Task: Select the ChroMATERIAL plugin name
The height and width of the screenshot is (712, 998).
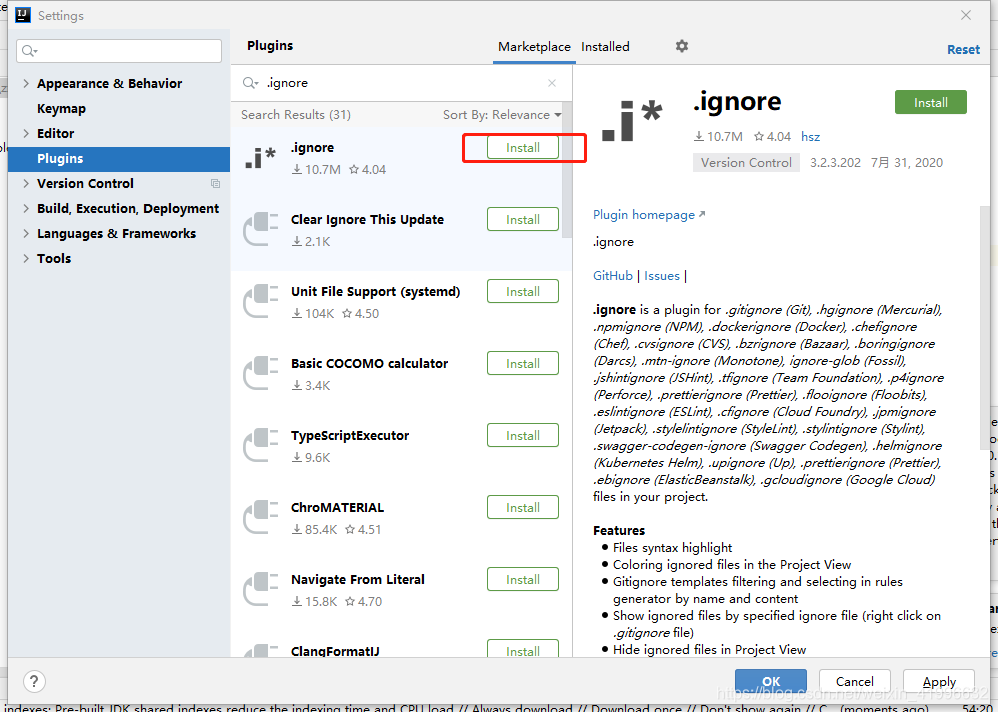Action: coord(337,508)
